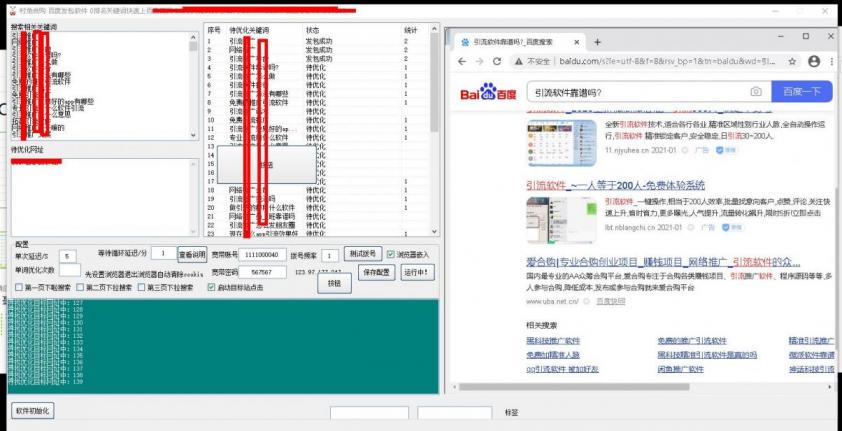Image resolution: width=842 pixels, height=431 pixels.
Task: Click the Baidu logo
Action: click(488, 92)
